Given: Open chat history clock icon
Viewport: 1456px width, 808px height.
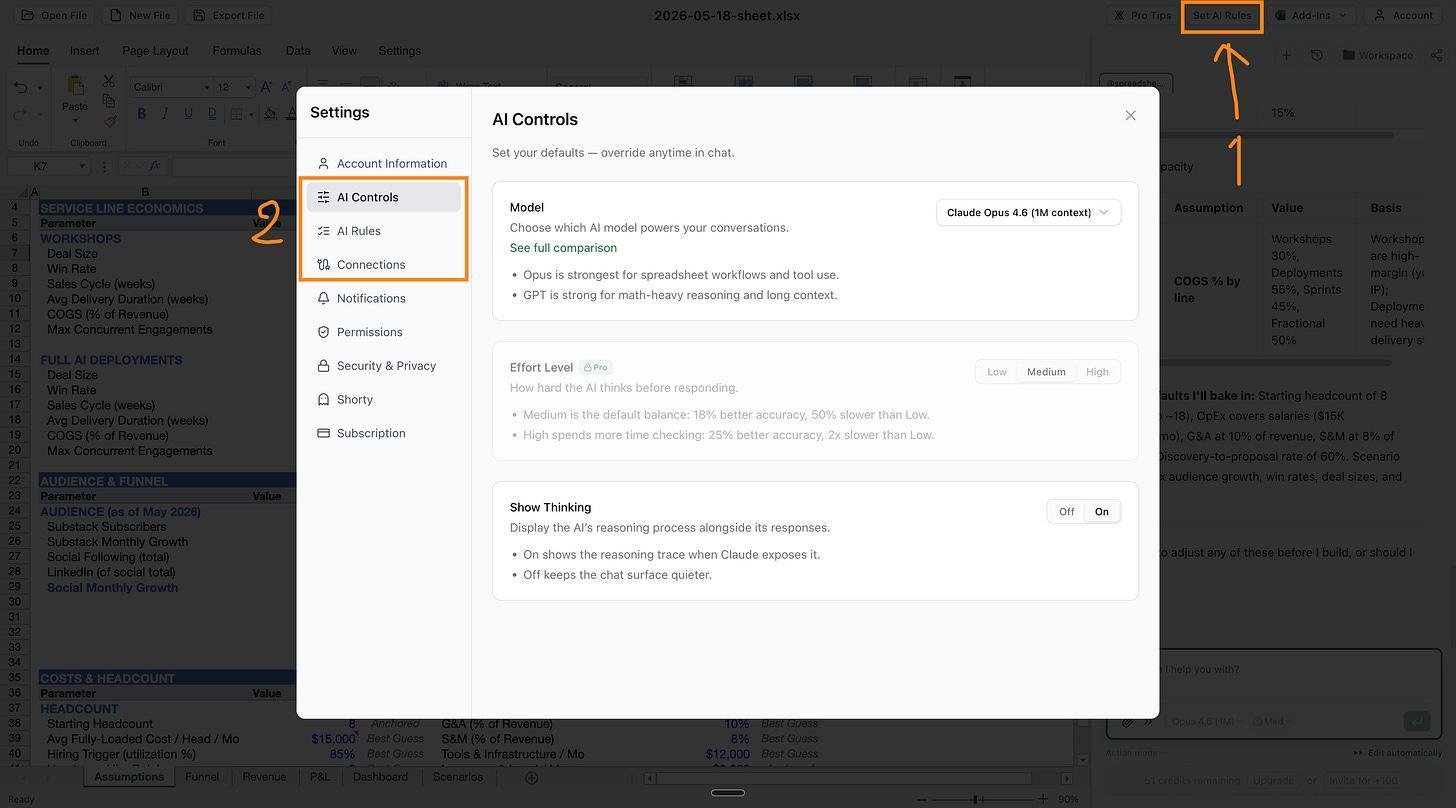Looking at the screenshot, I should click(1317, 55).
